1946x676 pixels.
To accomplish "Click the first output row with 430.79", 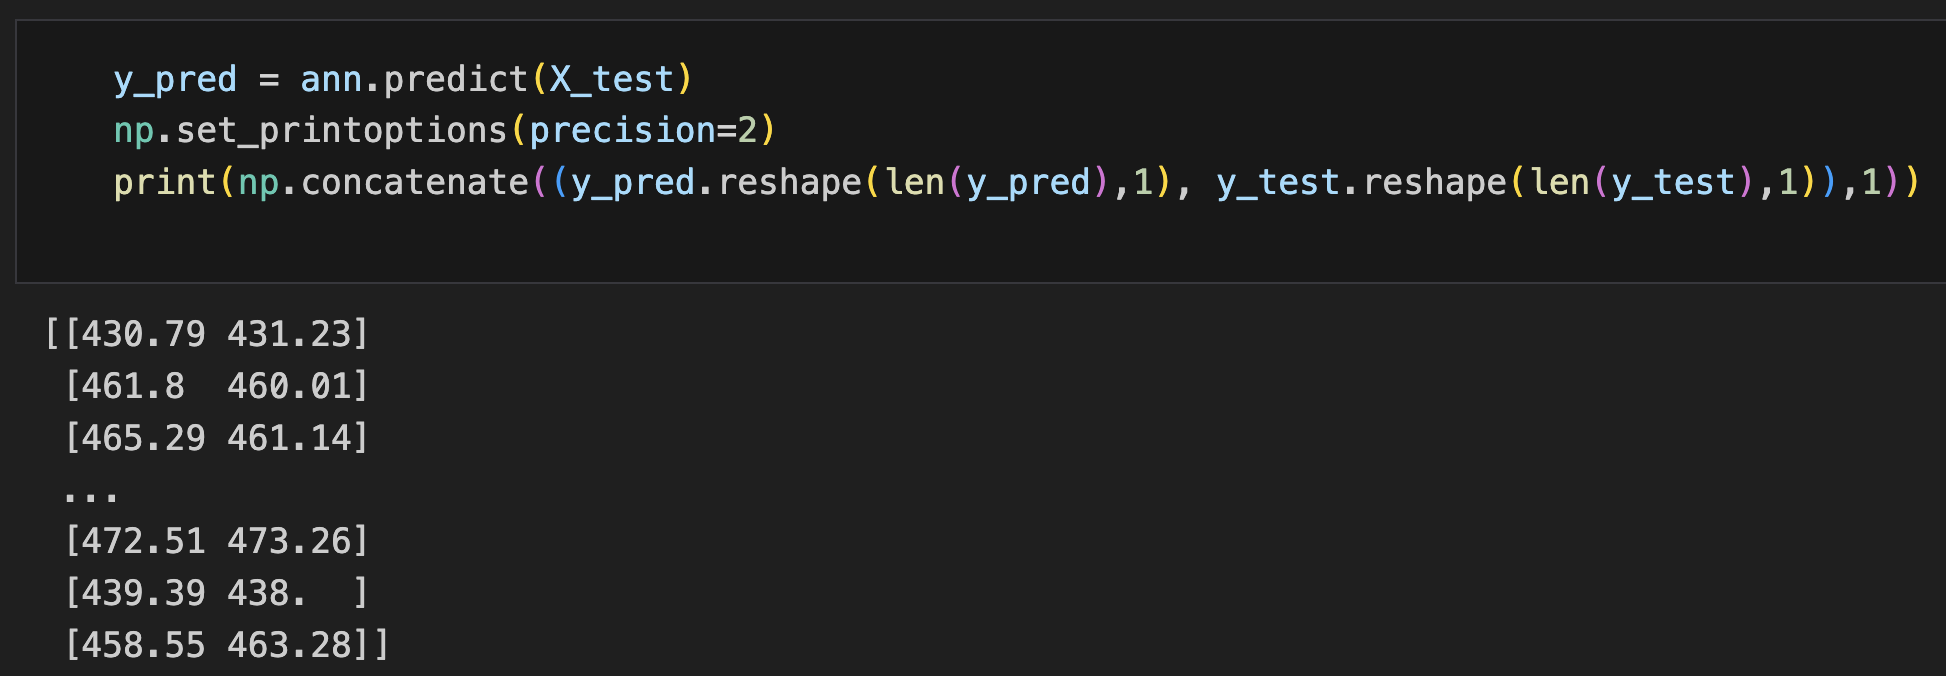I will pyautogui.click(x=207, y=334).
